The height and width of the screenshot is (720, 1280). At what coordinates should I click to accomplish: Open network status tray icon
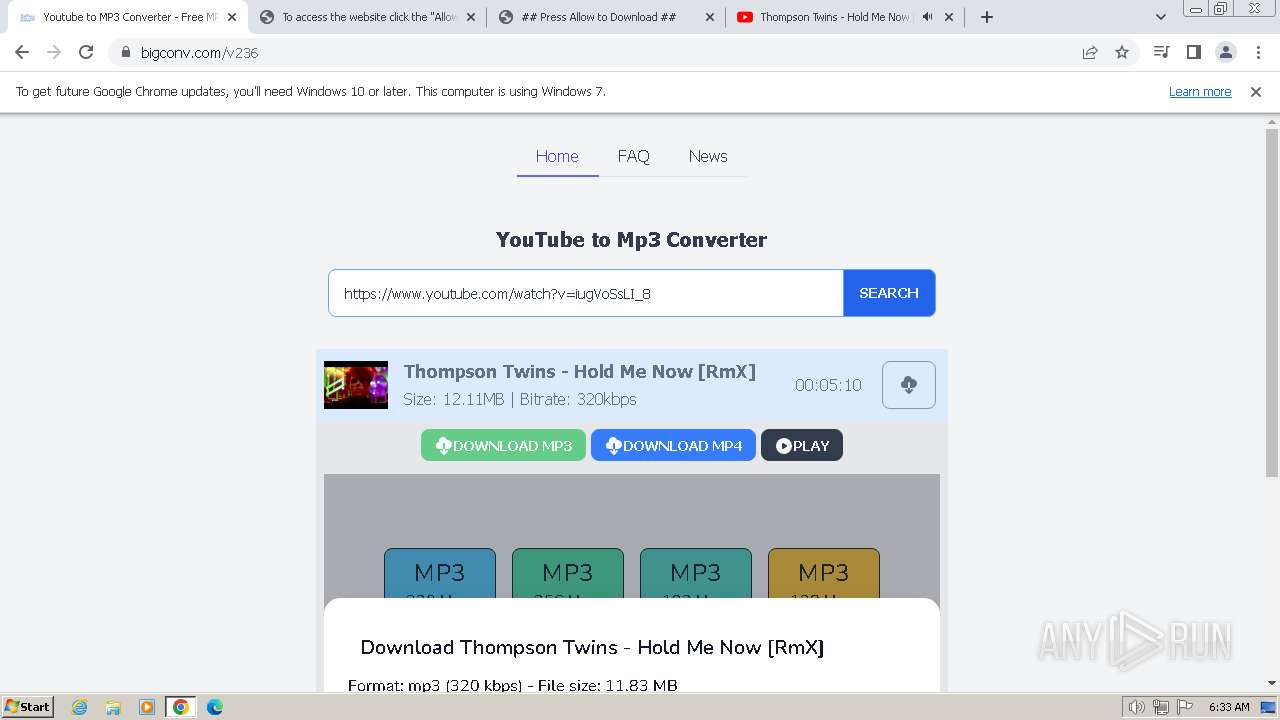(1161, 707)
